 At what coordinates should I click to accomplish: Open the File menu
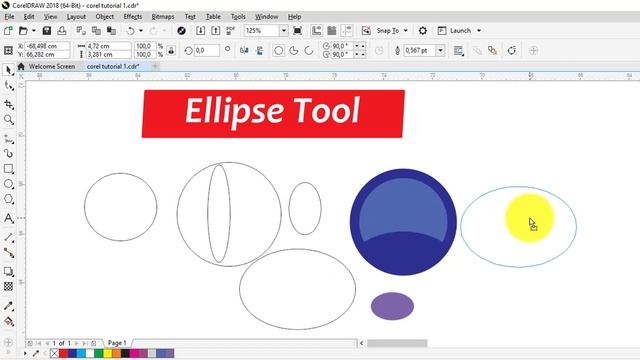(x=9, y=16)
